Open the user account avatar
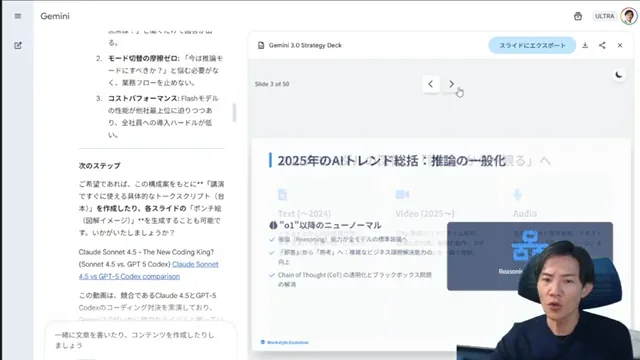 pyautogui.click(x=629, y=16)
